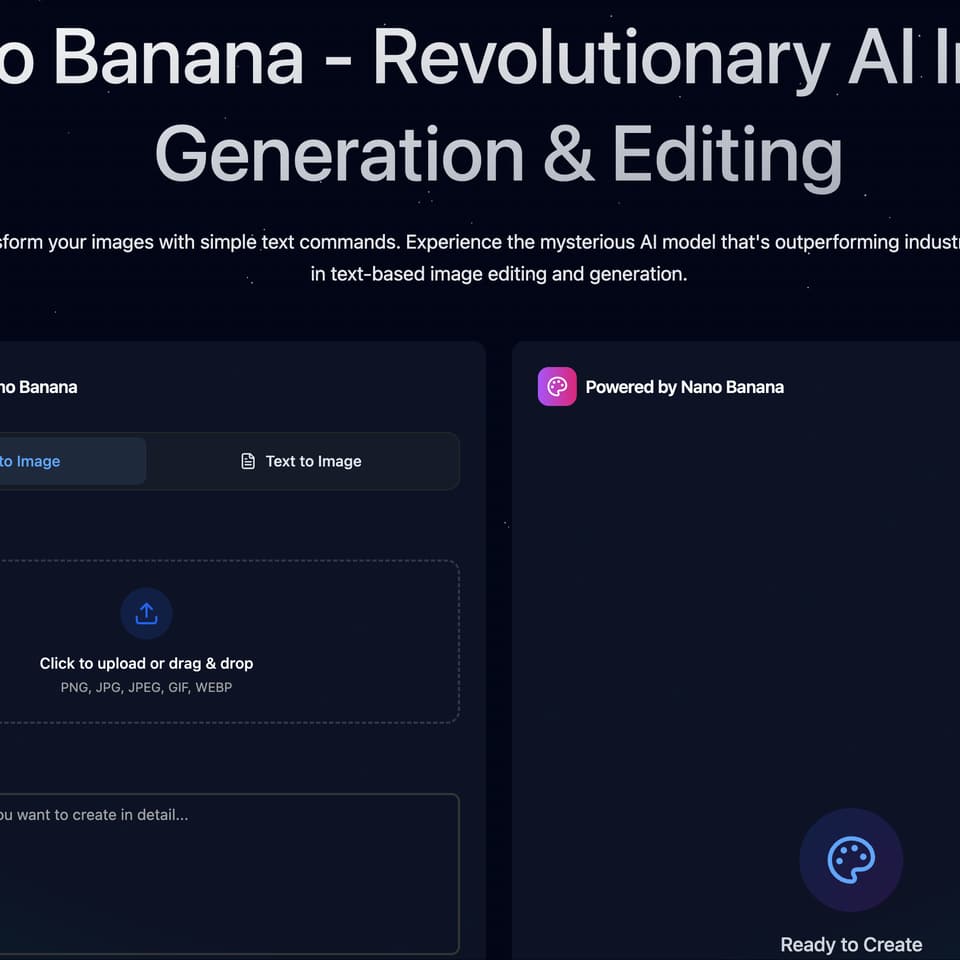
Task: Click 'PNG, JPG, JPEG, GIF, WEBP' formats text
Action: [x=146, y=687]
